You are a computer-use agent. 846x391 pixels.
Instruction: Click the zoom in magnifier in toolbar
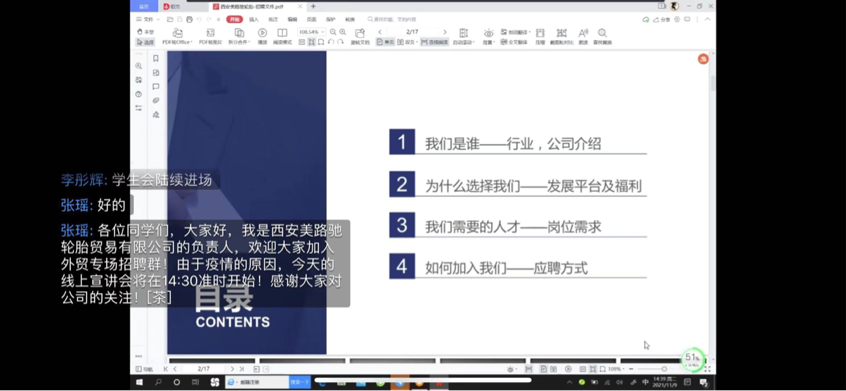[x=343, y=32]
